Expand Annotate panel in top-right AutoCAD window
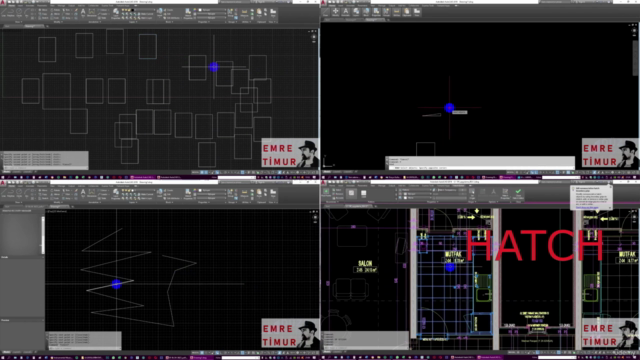640x360 pixels. [x=346, y=12]
